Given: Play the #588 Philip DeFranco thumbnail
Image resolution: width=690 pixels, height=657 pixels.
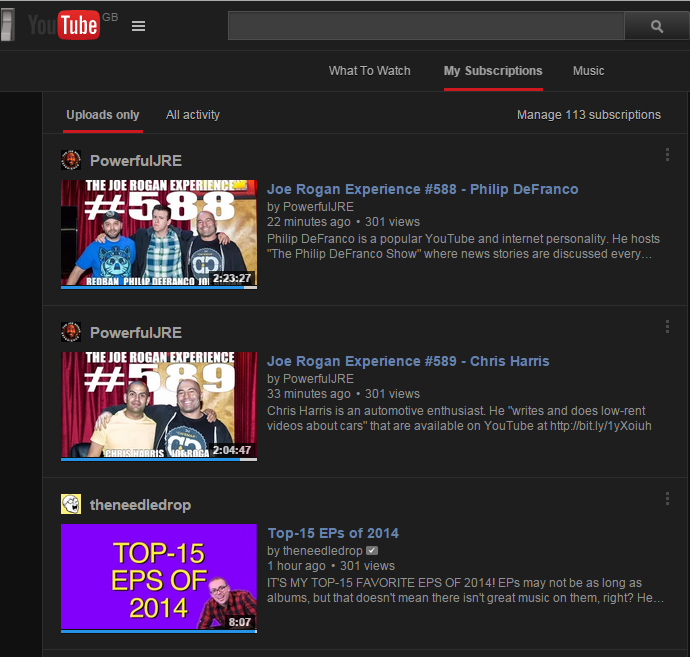Looking at the screenshot, I should coord(159,233).
